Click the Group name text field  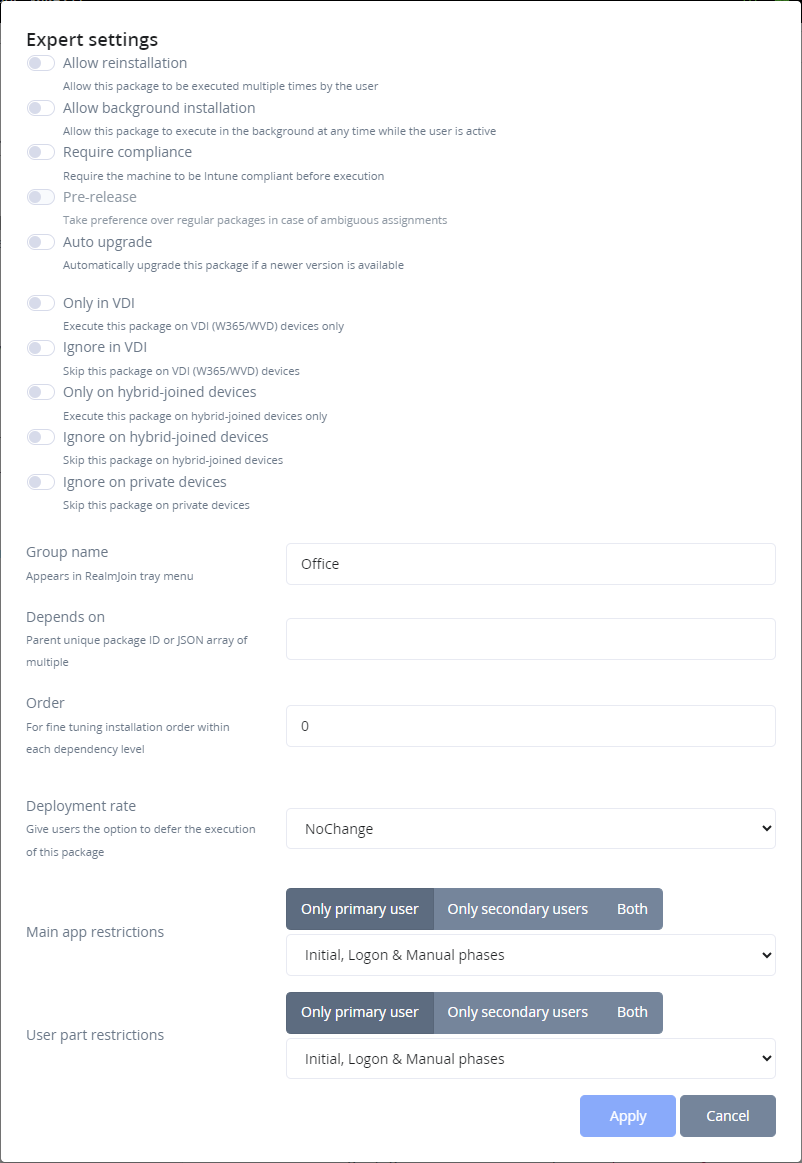pos(530,564)
